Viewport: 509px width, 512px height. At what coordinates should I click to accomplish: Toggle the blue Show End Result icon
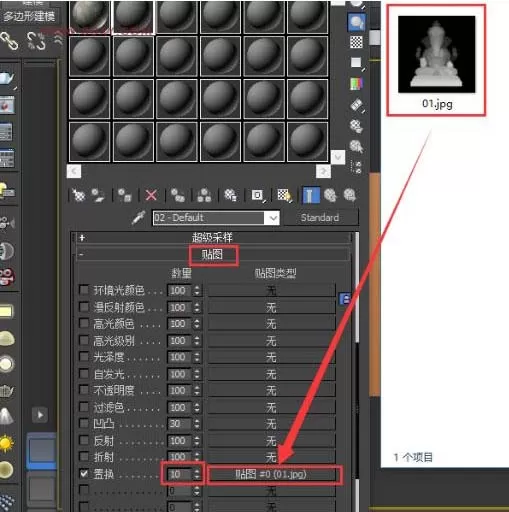point(311,195)
